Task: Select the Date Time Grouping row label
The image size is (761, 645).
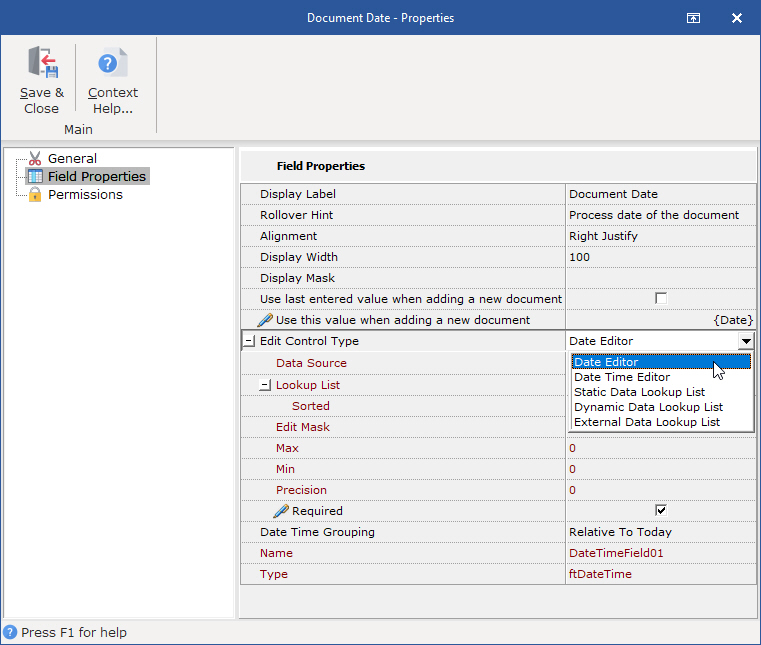Action: click(317, 532)
